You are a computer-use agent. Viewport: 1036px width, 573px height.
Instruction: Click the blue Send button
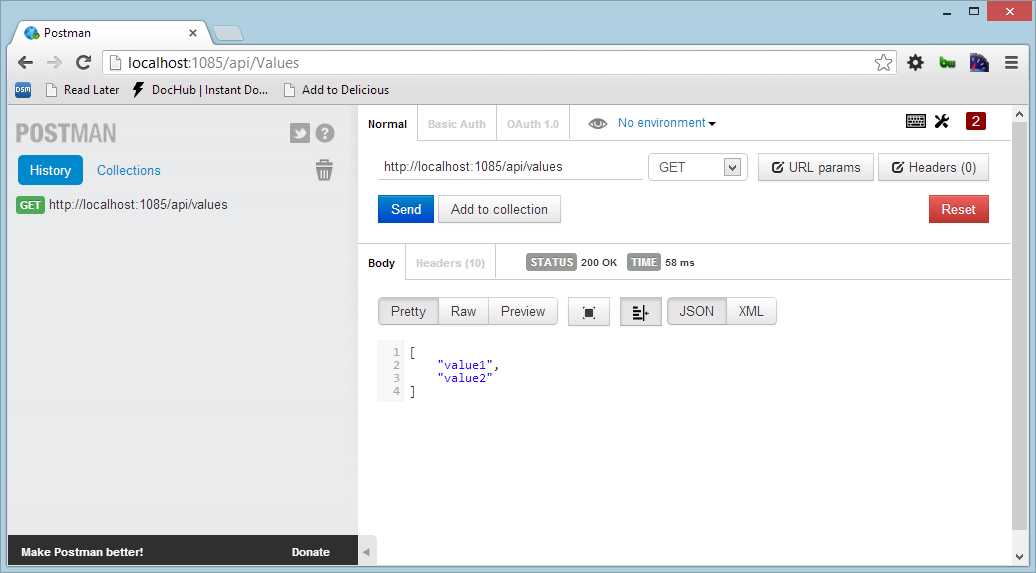pos(406,209)
